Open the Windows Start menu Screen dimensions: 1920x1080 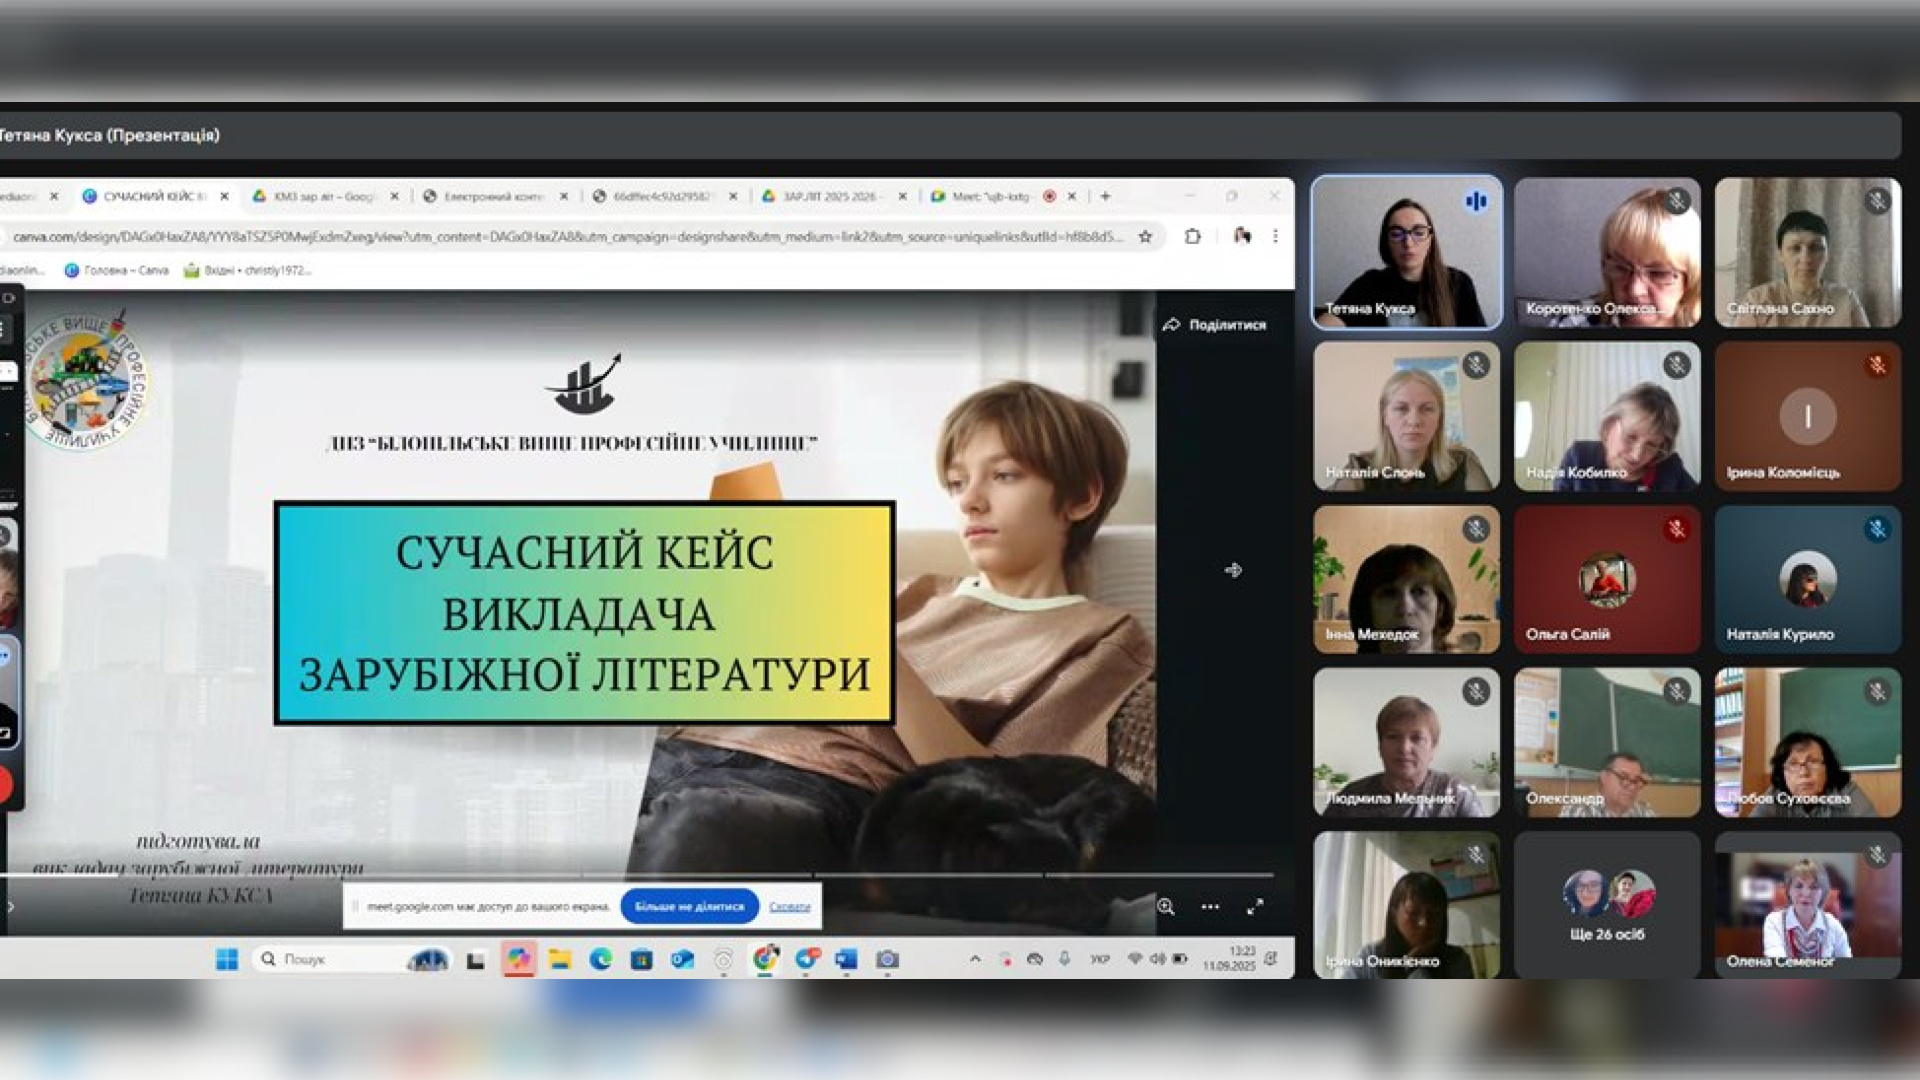point(227,960)
